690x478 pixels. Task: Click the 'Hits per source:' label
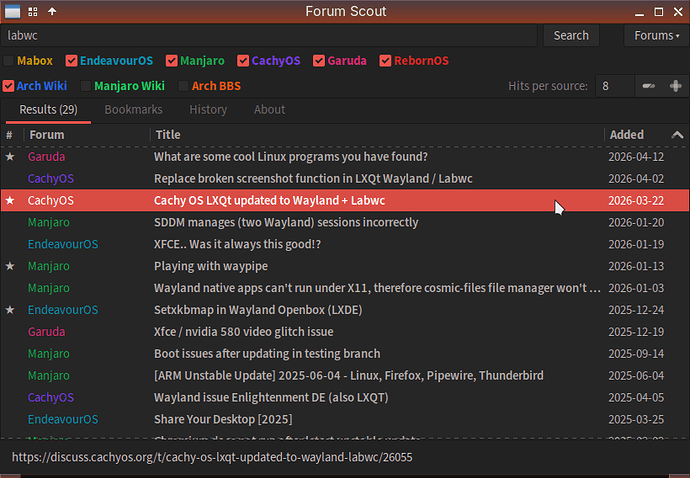(548, 86)
